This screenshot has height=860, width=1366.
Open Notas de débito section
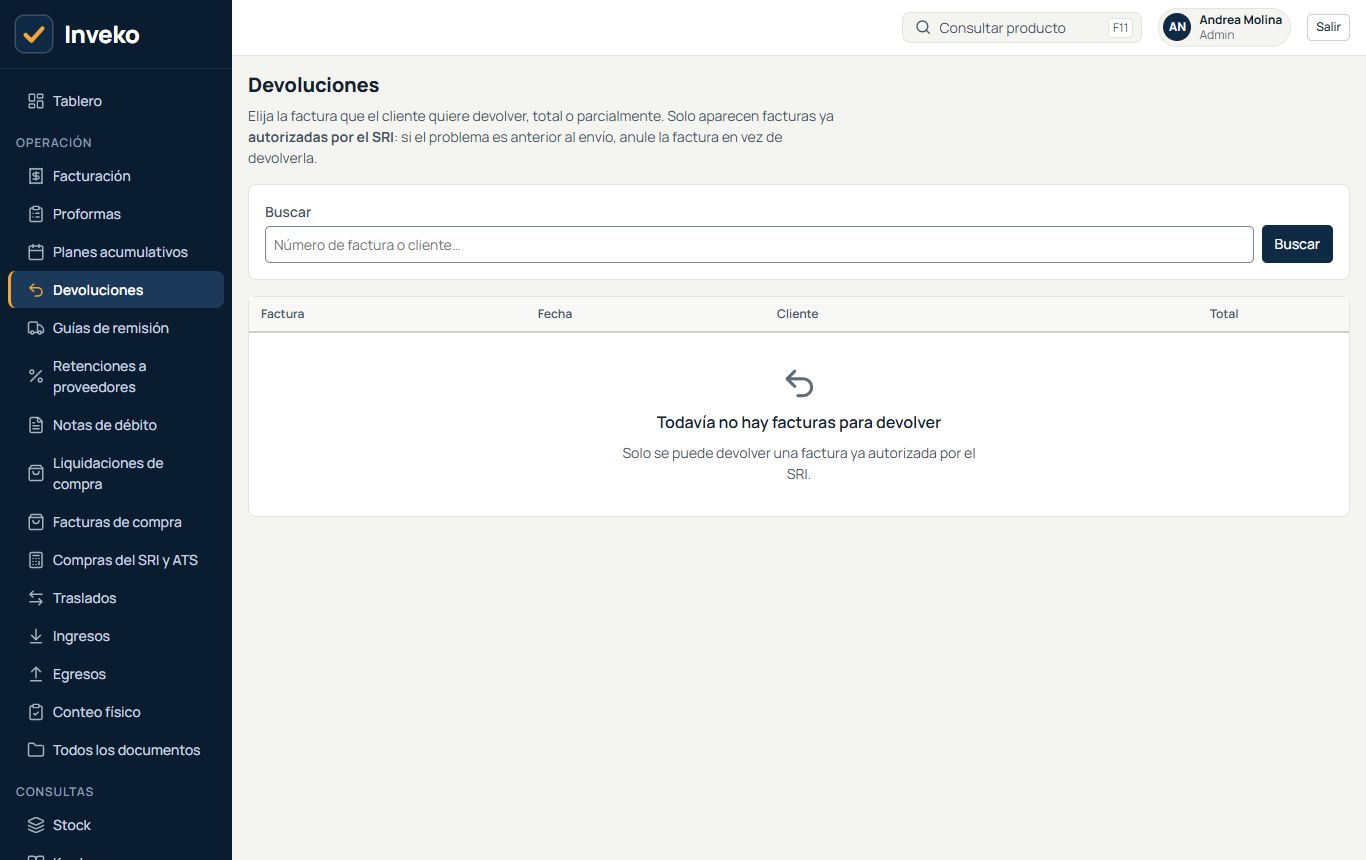(x=116, y=425)
